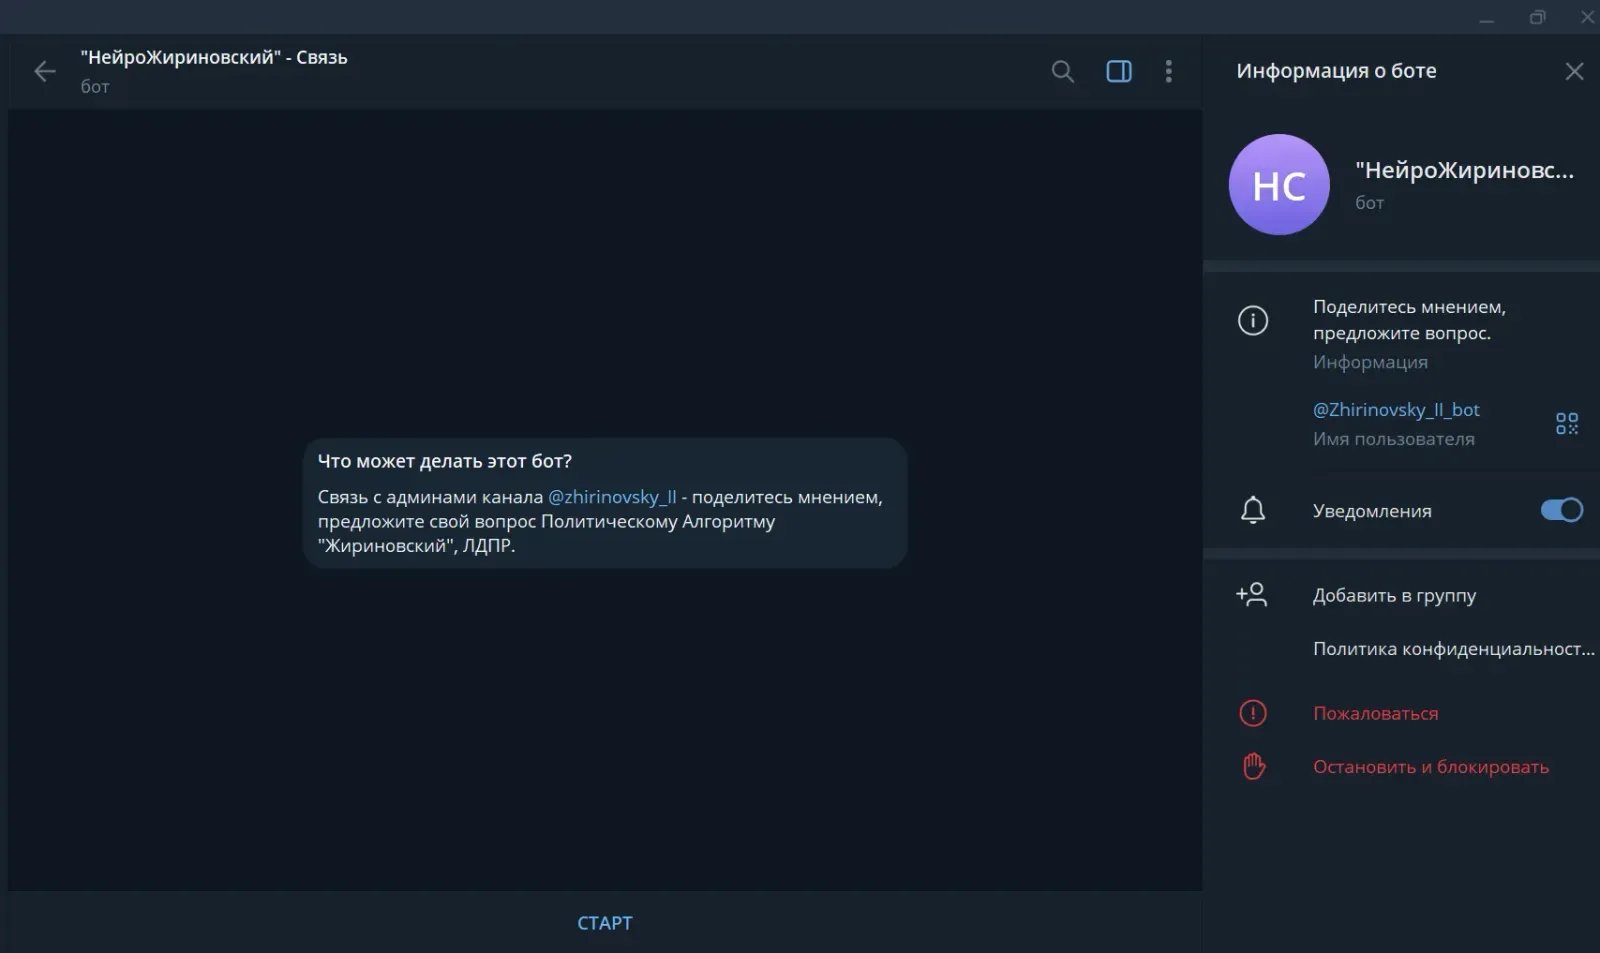Restore down the Telegram window
The width and height of the screenshot is (1600, 953).
[1537, 17]
